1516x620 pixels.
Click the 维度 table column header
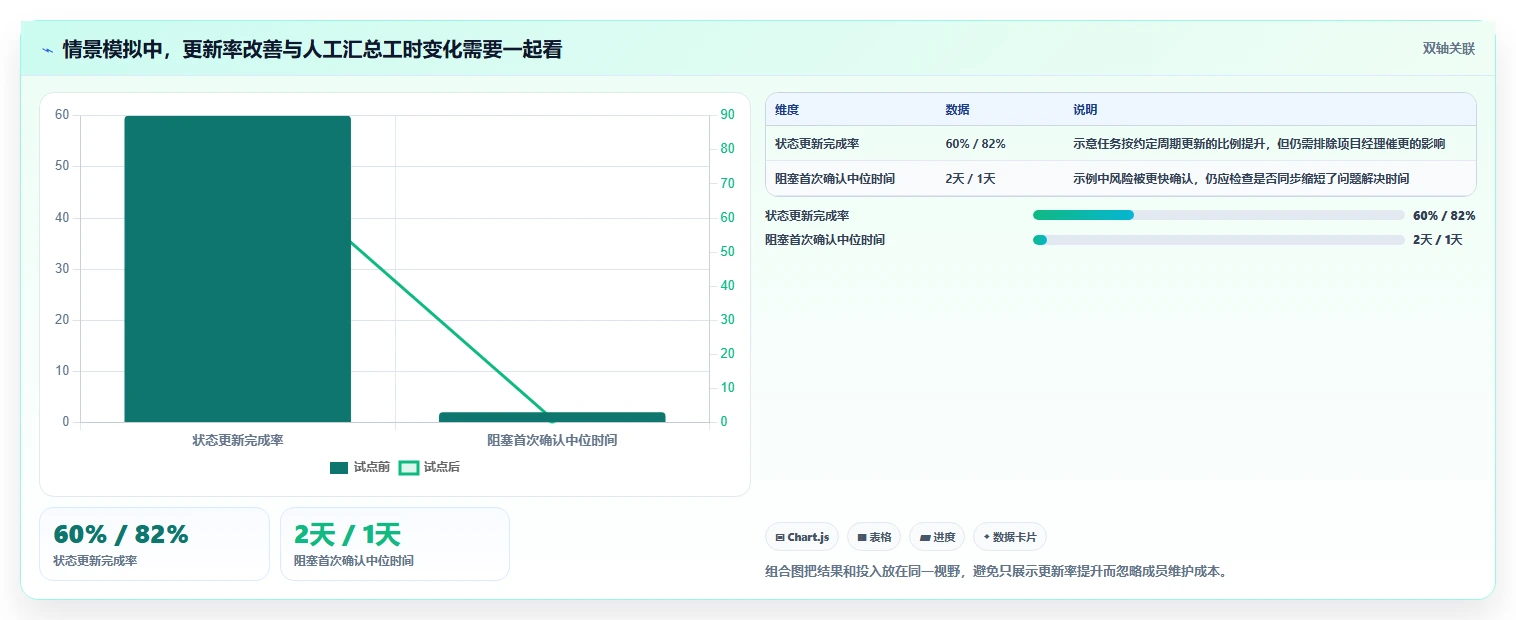pos(787,110)
